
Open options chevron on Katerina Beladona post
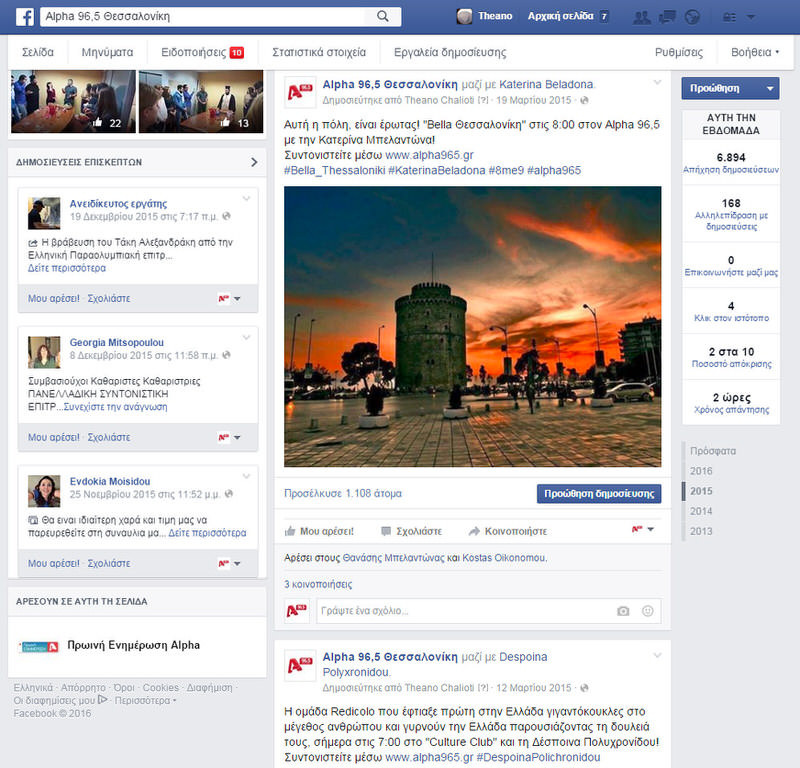pos(657,82)
